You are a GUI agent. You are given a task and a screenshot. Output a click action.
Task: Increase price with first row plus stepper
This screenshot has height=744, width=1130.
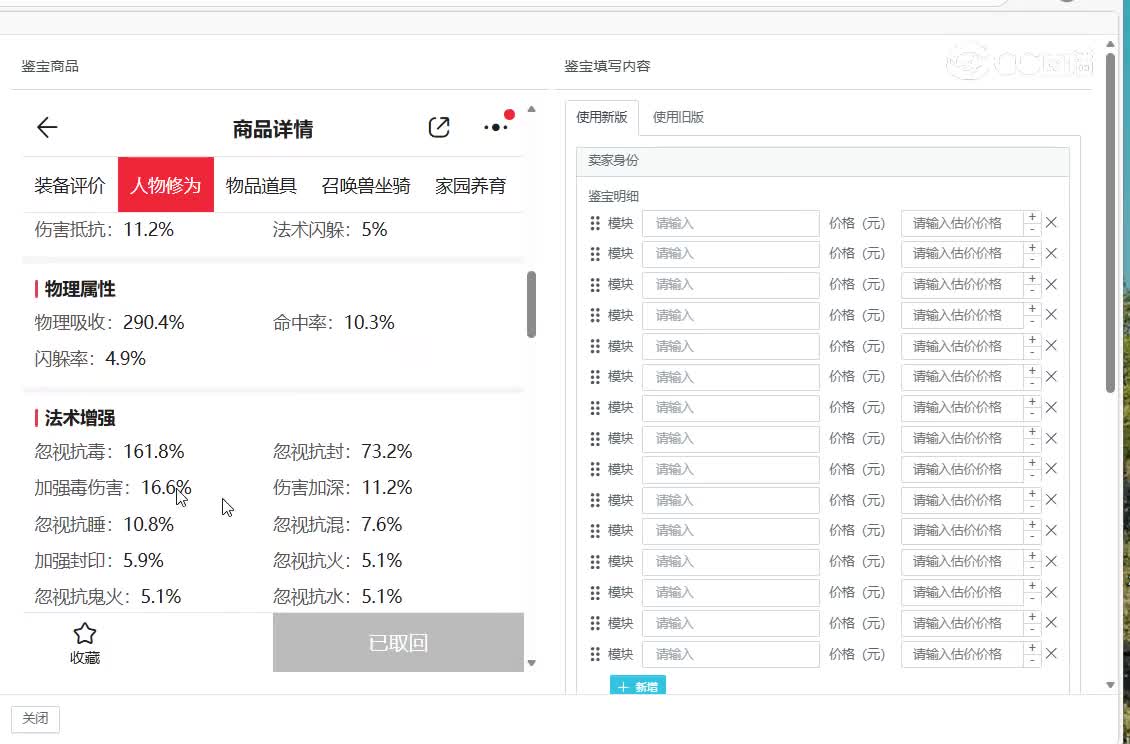coord(1032,217)
